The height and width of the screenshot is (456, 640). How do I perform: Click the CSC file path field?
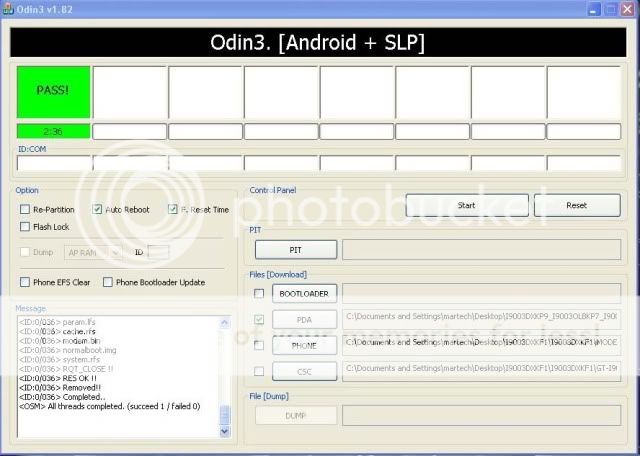coord(482,371)
